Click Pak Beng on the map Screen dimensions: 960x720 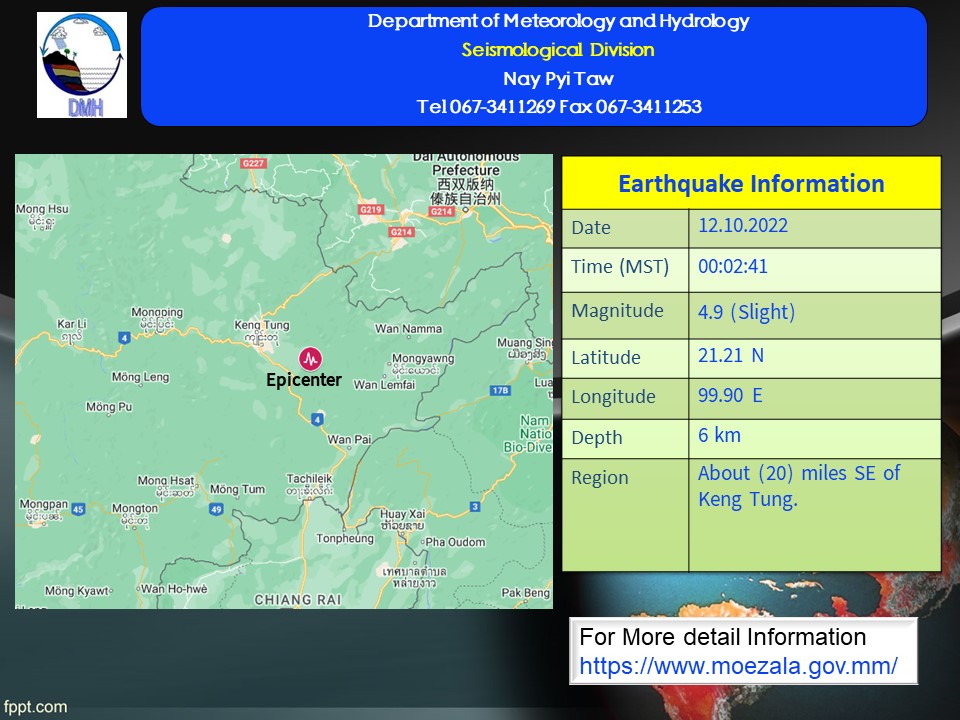click(525, 593)
